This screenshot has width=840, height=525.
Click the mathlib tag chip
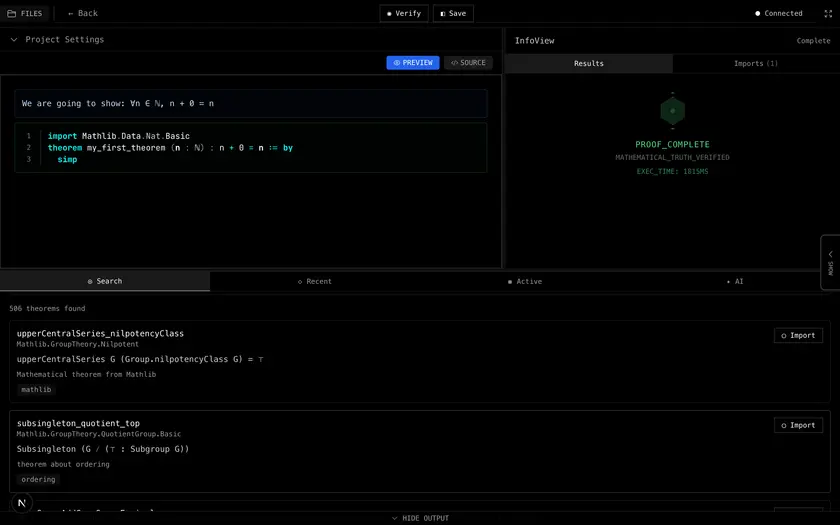coord(36,389)
